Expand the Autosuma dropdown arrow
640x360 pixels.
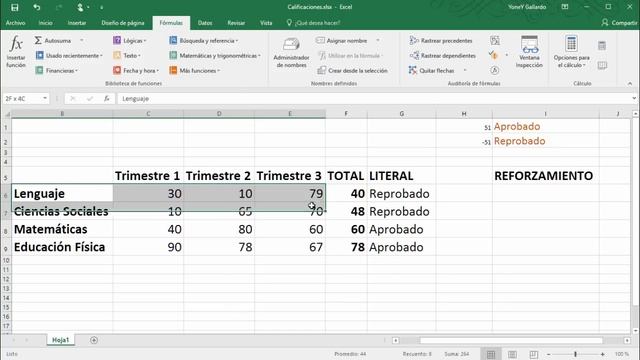click(82, 40)
